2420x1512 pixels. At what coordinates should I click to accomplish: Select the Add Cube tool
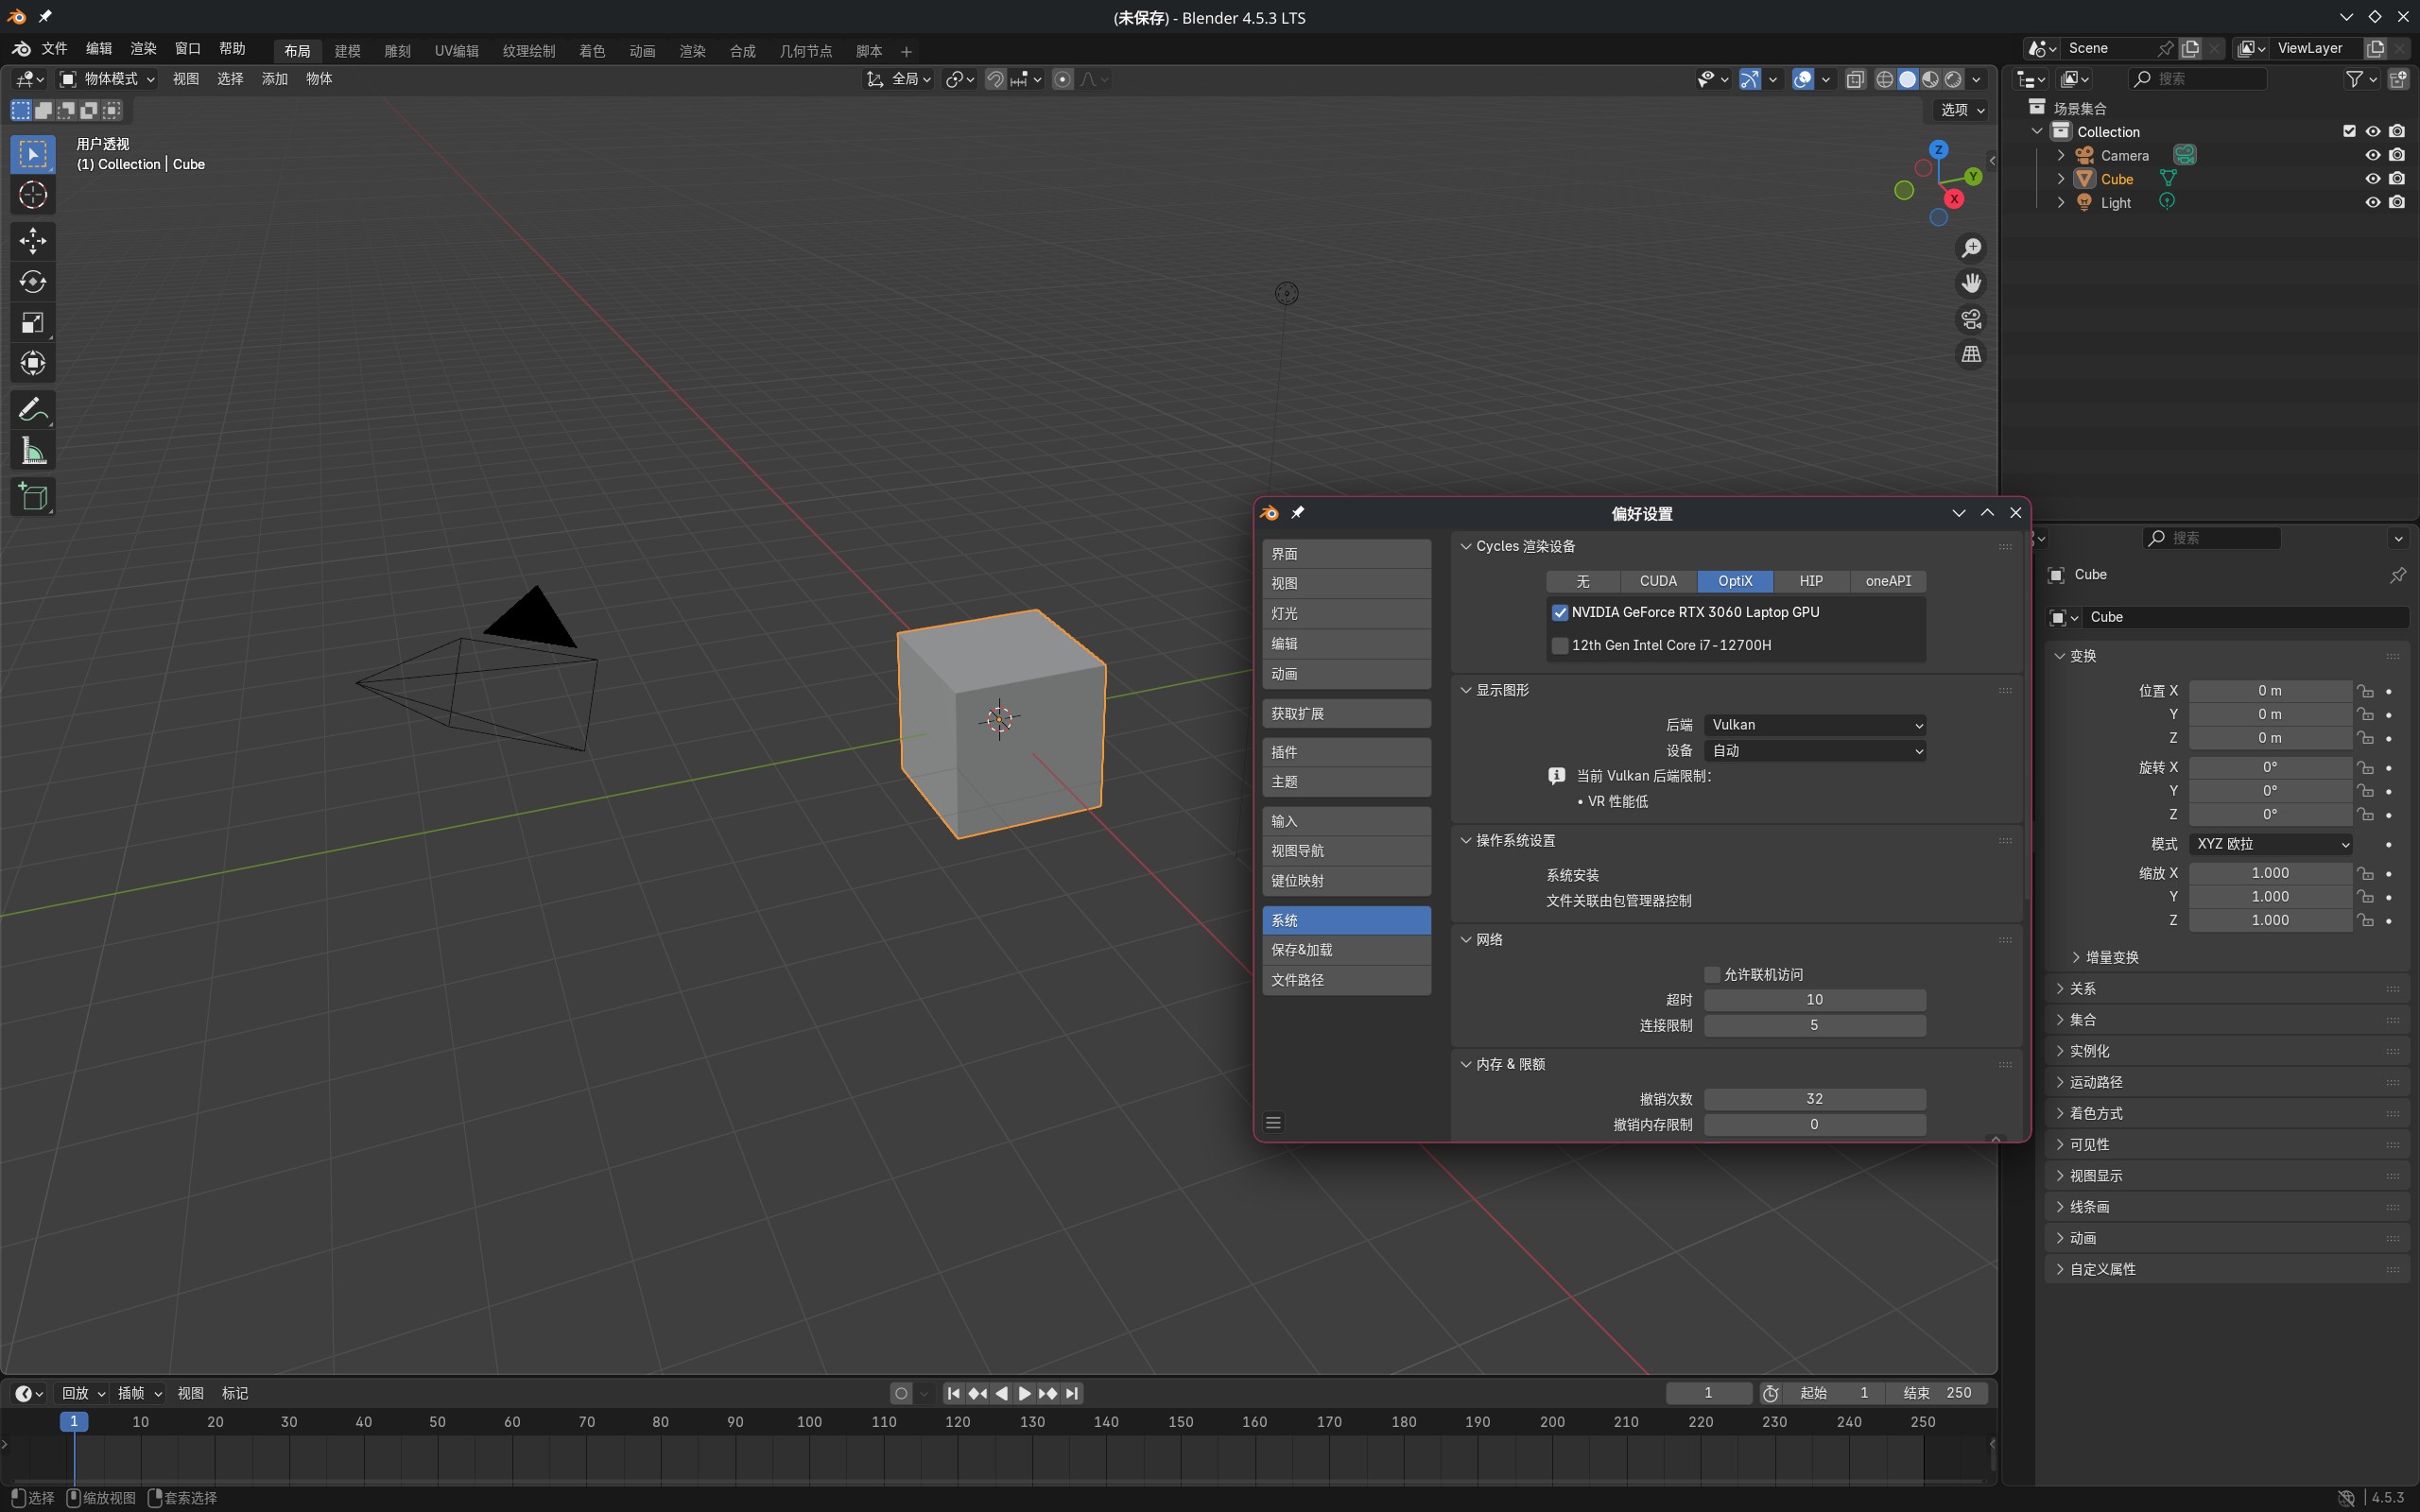(x=33, y=497)
